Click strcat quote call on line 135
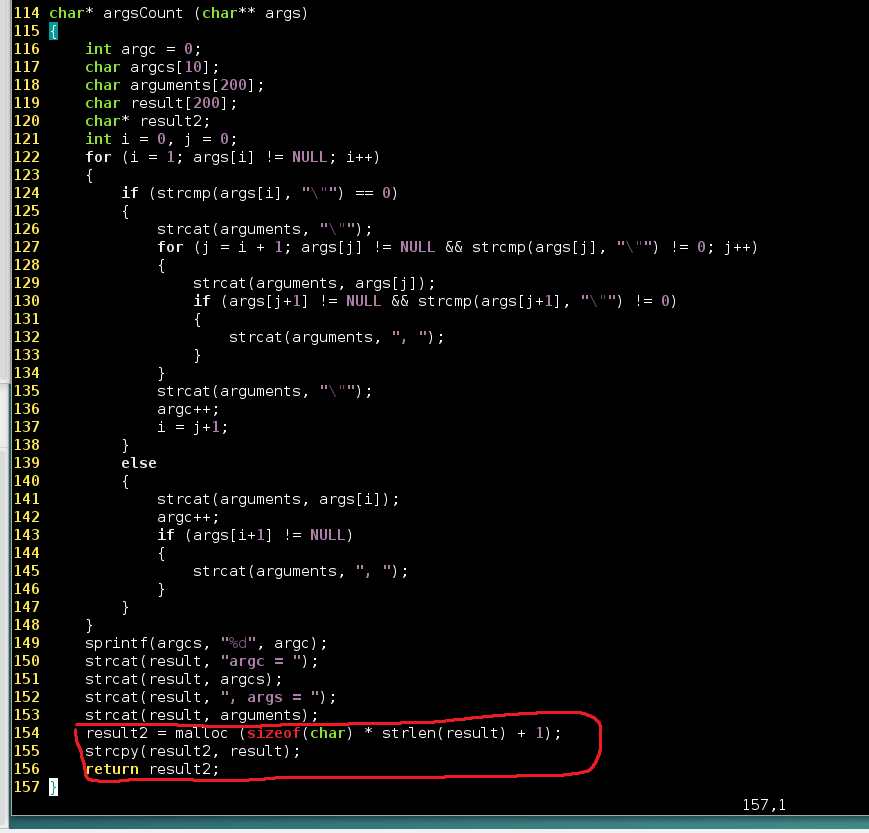Viewport: 869px width, 833px height. [264, 391]
